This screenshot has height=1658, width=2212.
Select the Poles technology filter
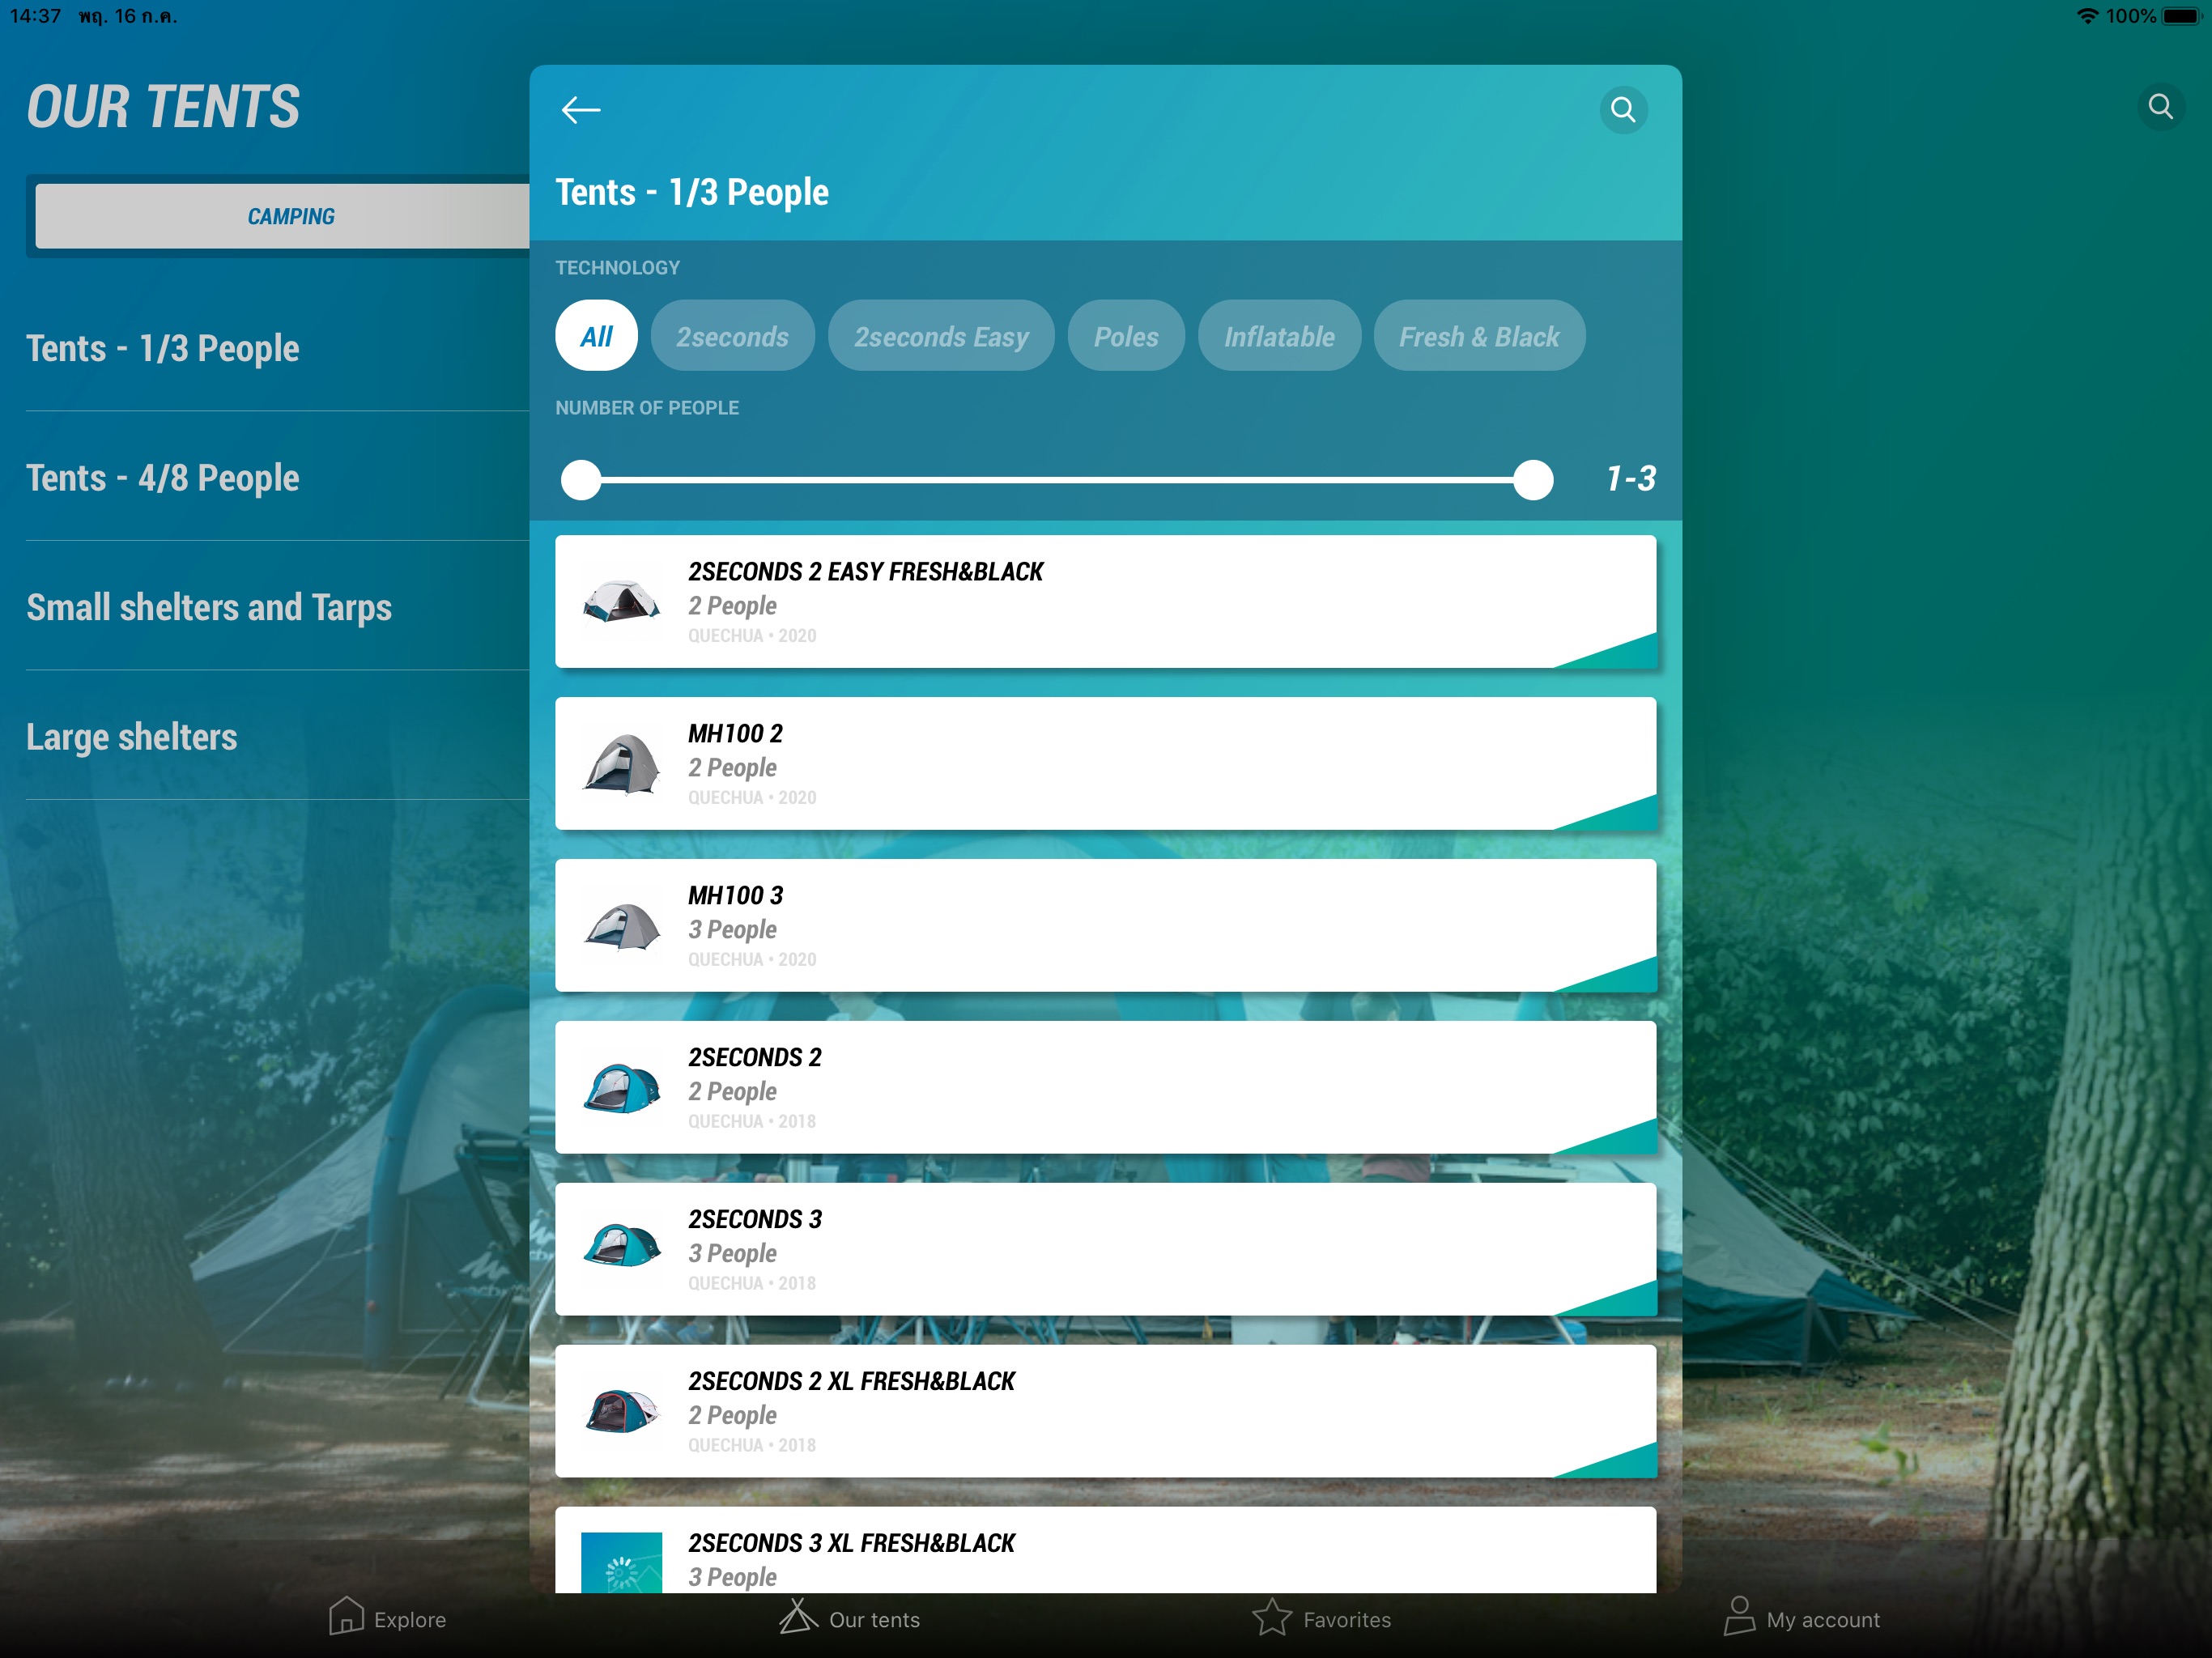[x=1124, y=334]
